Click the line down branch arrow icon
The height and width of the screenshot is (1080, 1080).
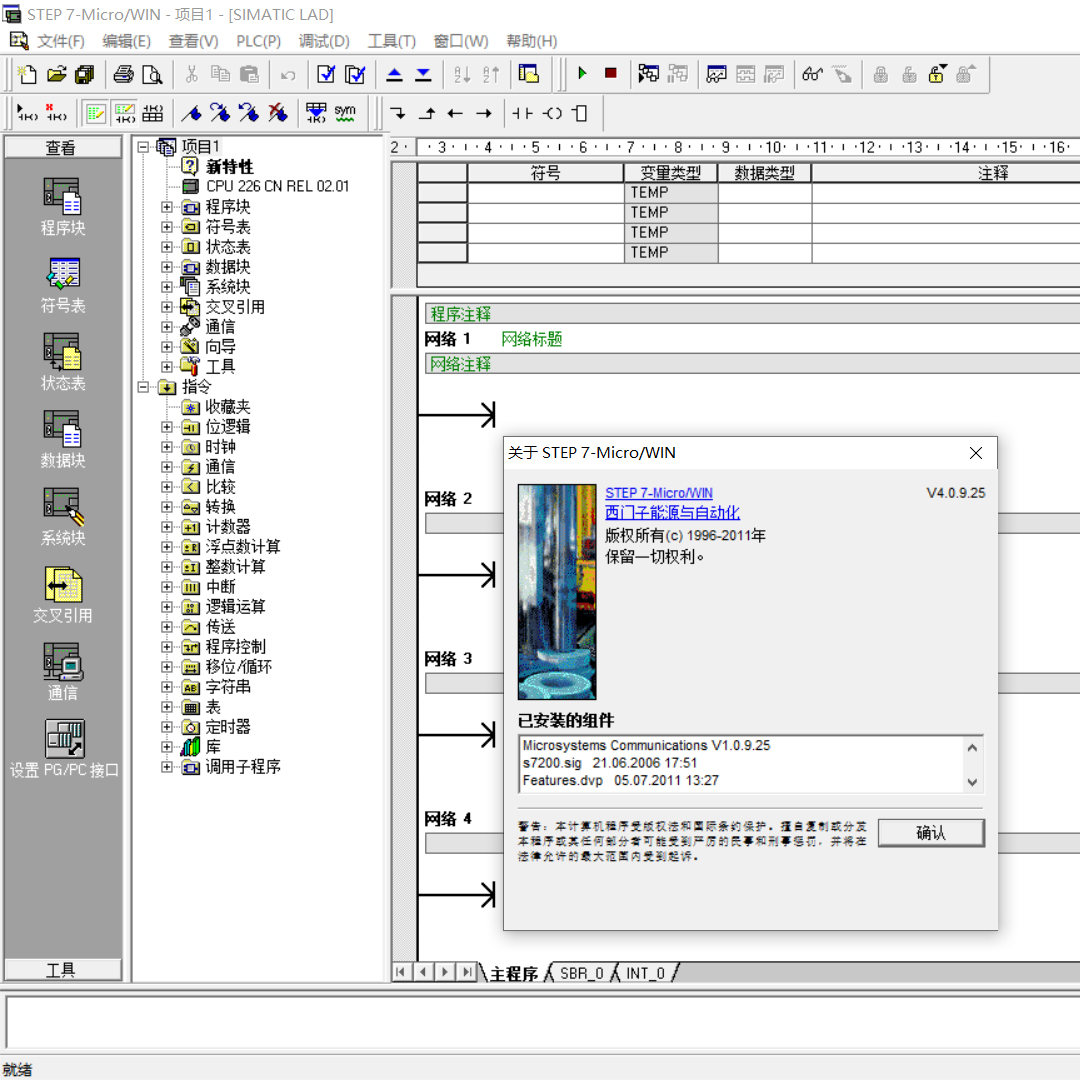397,114
